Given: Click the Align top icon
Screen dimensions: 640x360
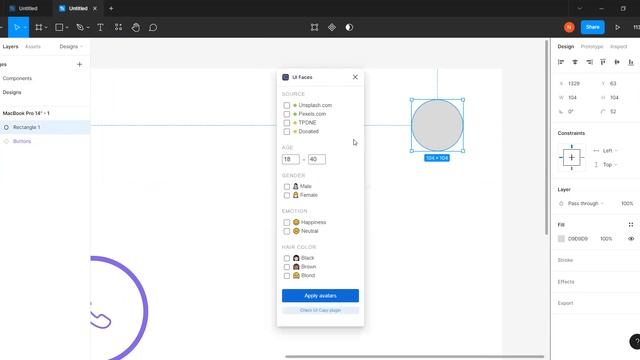Looking at the screenshot, I should click(603, 62).
